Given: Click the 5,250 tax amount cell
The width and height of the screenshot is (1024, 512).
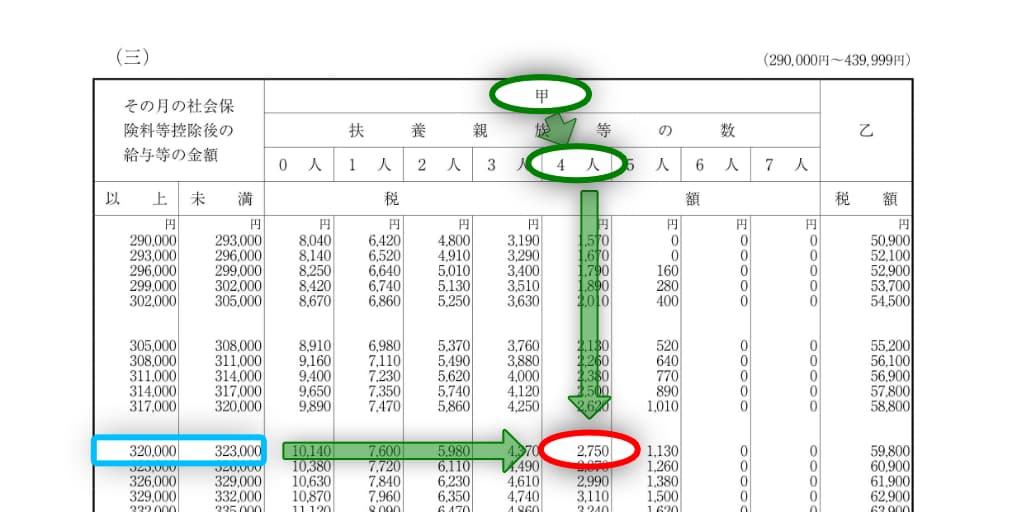Looking at the screenshot, I should (454, 301).
